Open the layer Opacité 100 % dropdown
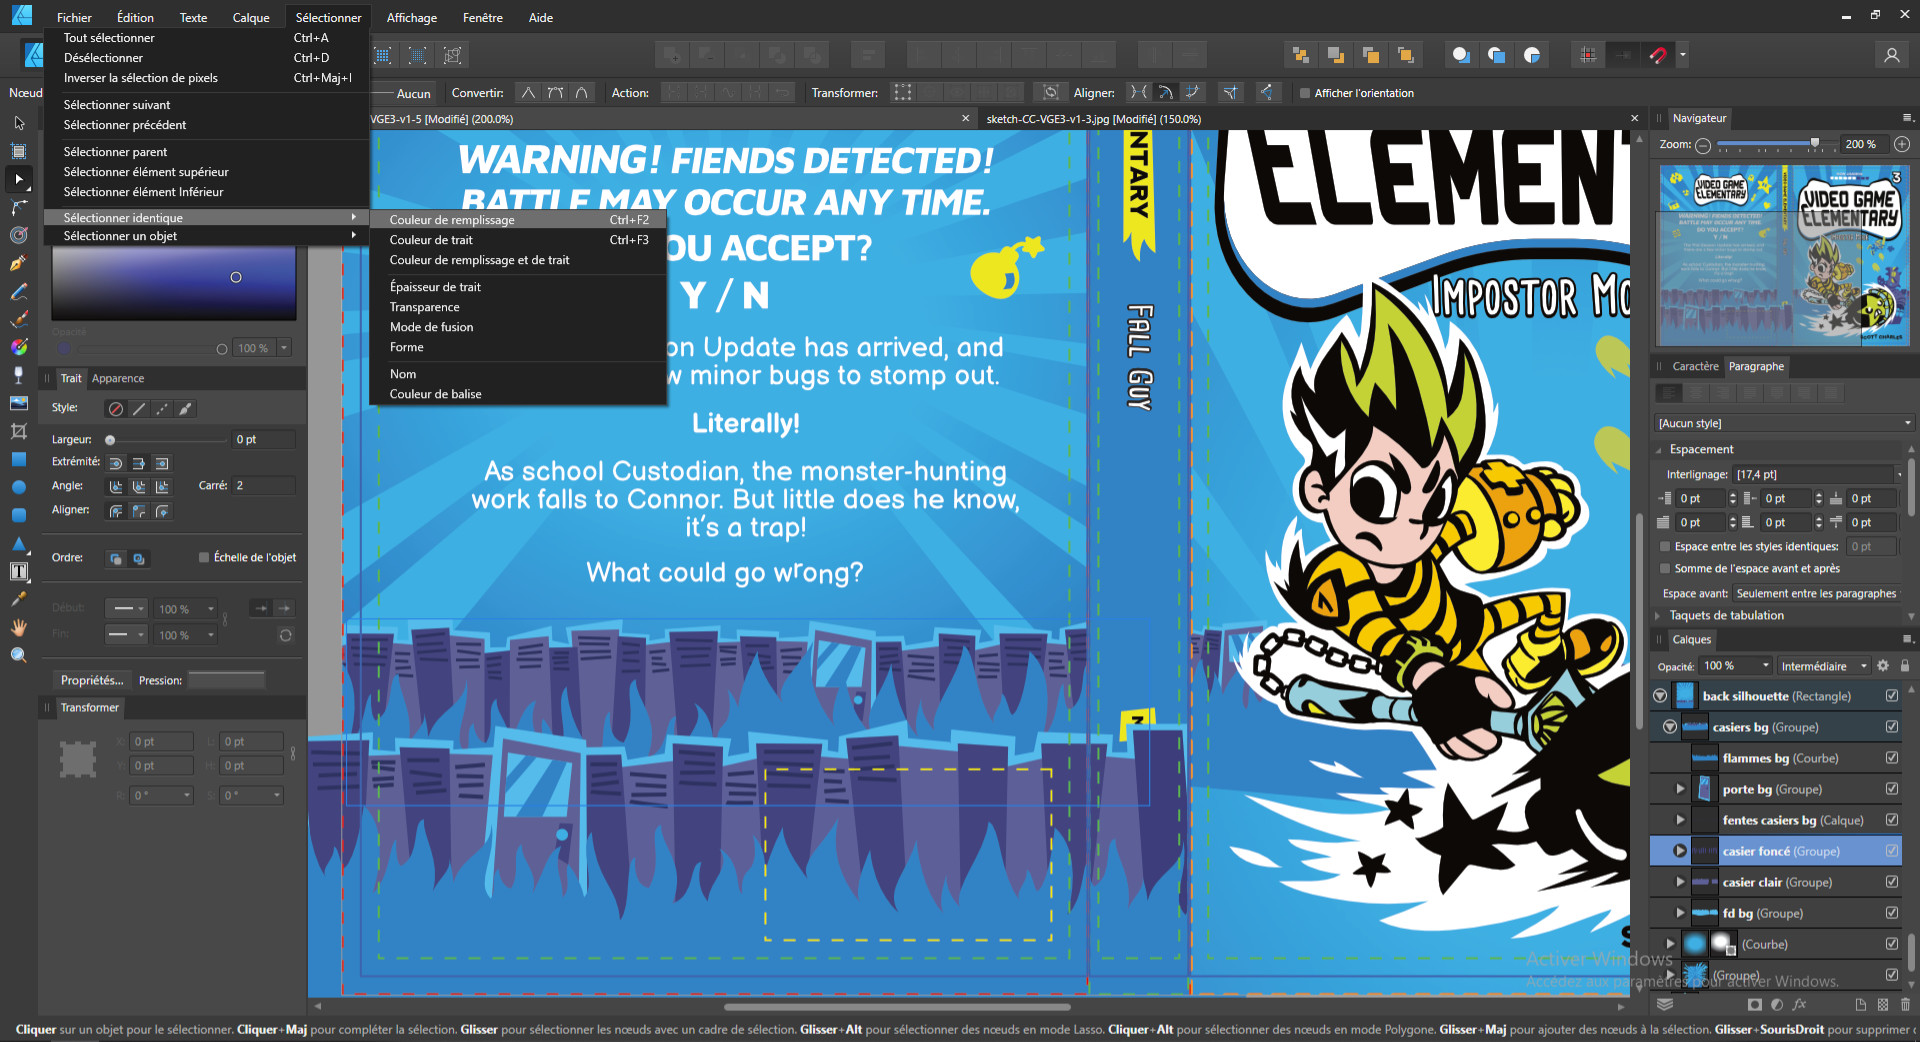 click(1765, 666)
